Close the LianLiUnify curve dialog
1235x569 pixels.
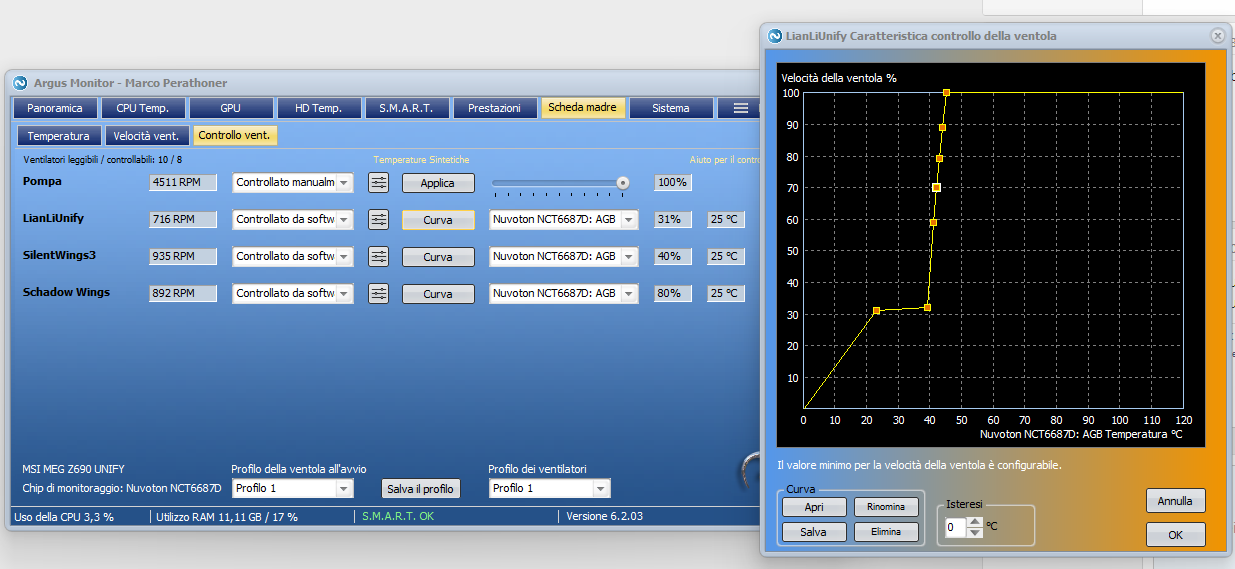pyautogui.click(x=1217, y=36)
